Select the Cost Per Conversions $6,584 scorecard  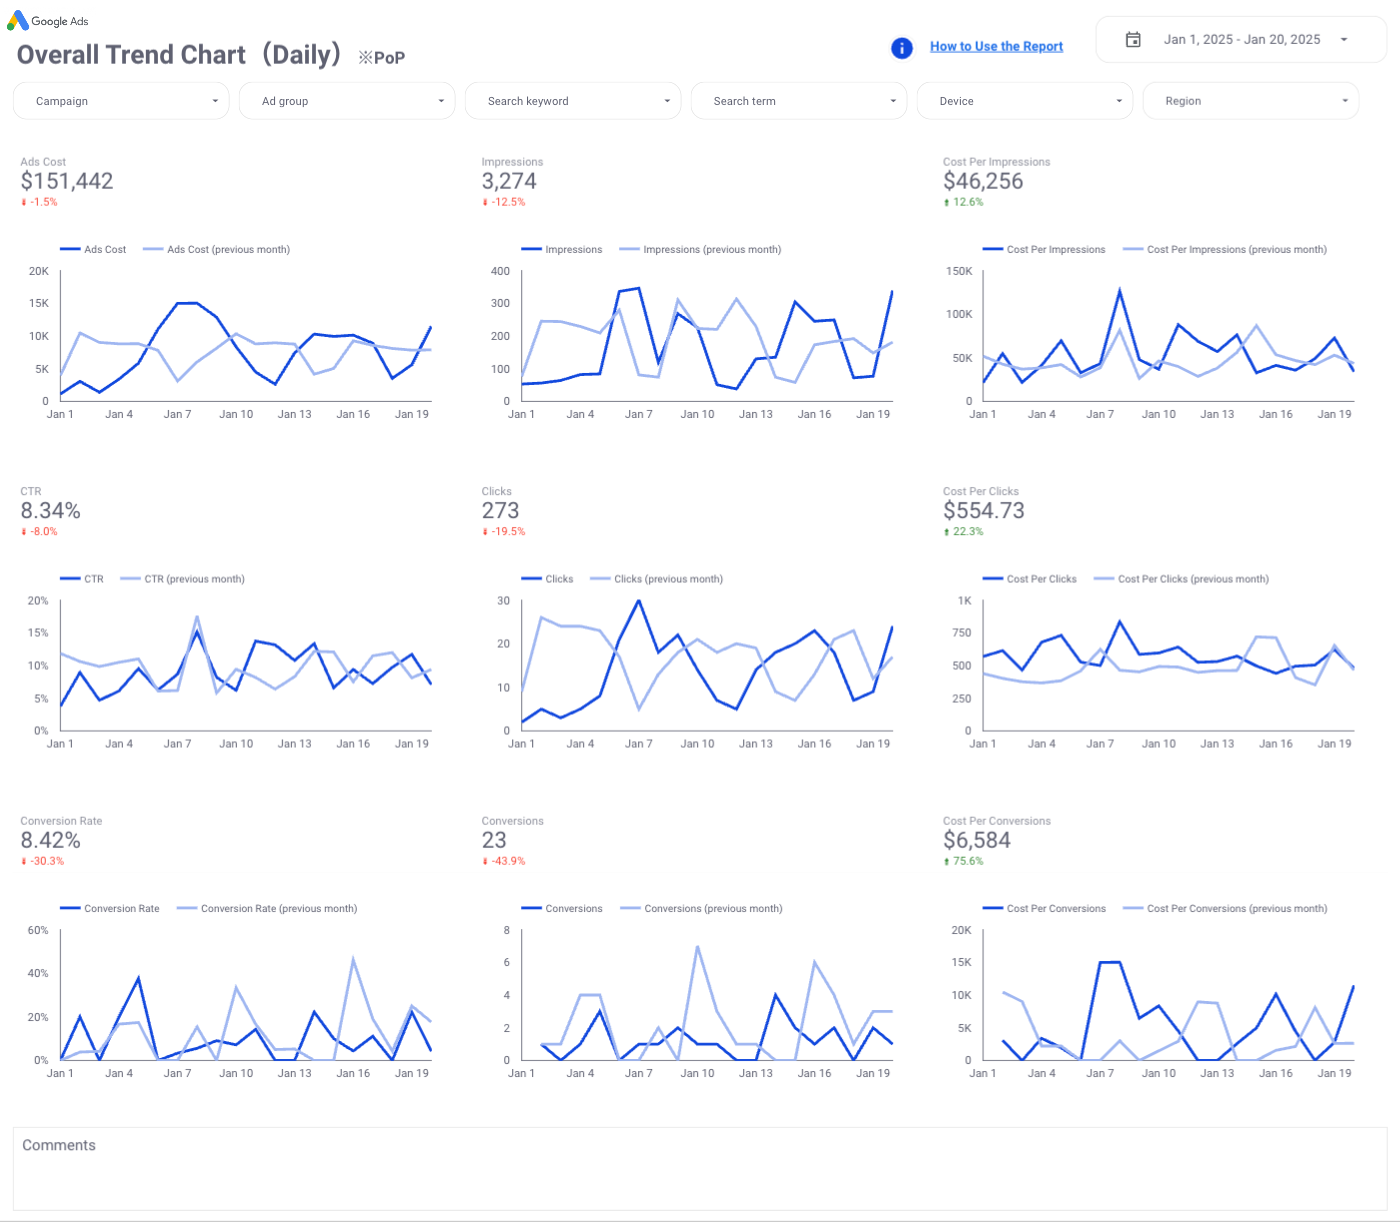[x=976, y=840]
